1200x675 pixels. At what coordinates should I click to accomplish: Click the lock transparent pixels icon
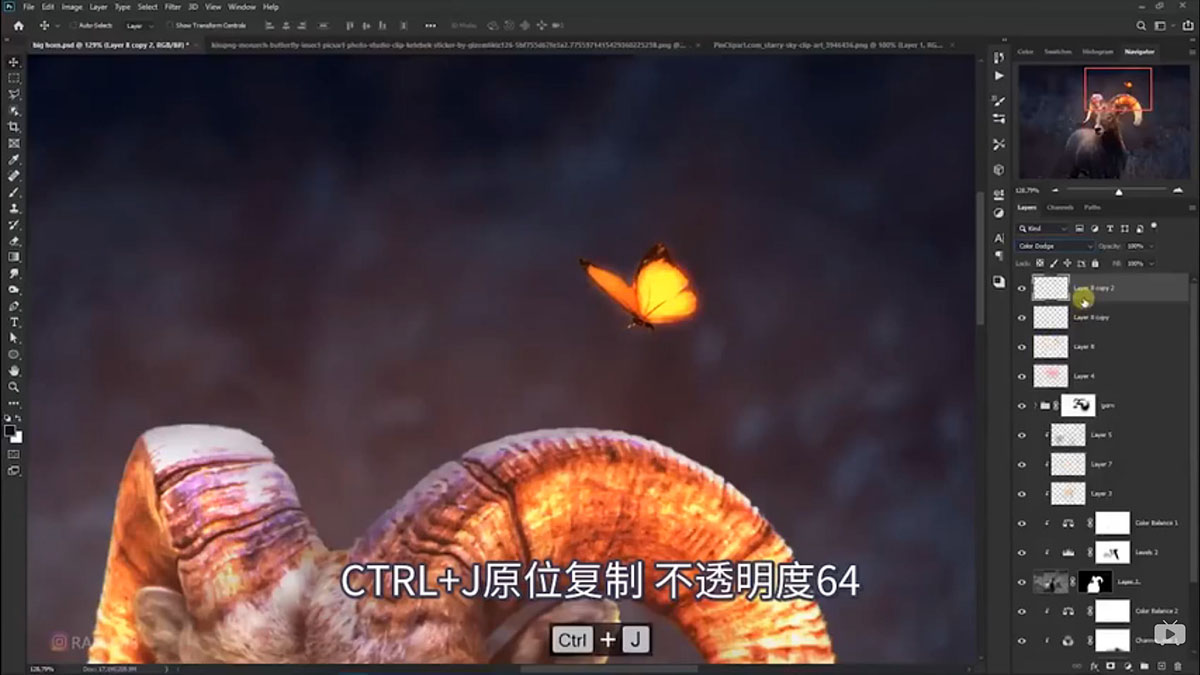tap(1039, 263)
